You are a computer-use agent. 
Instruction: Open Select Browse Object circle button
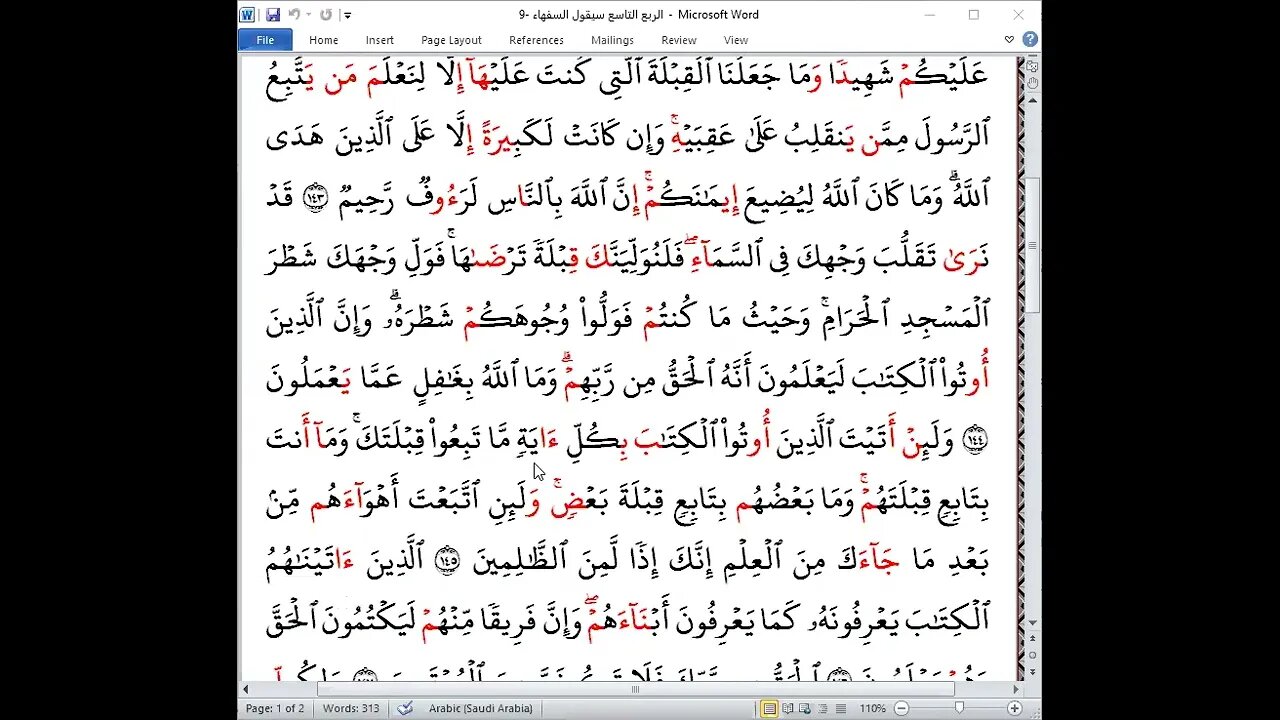point(1032,657)
